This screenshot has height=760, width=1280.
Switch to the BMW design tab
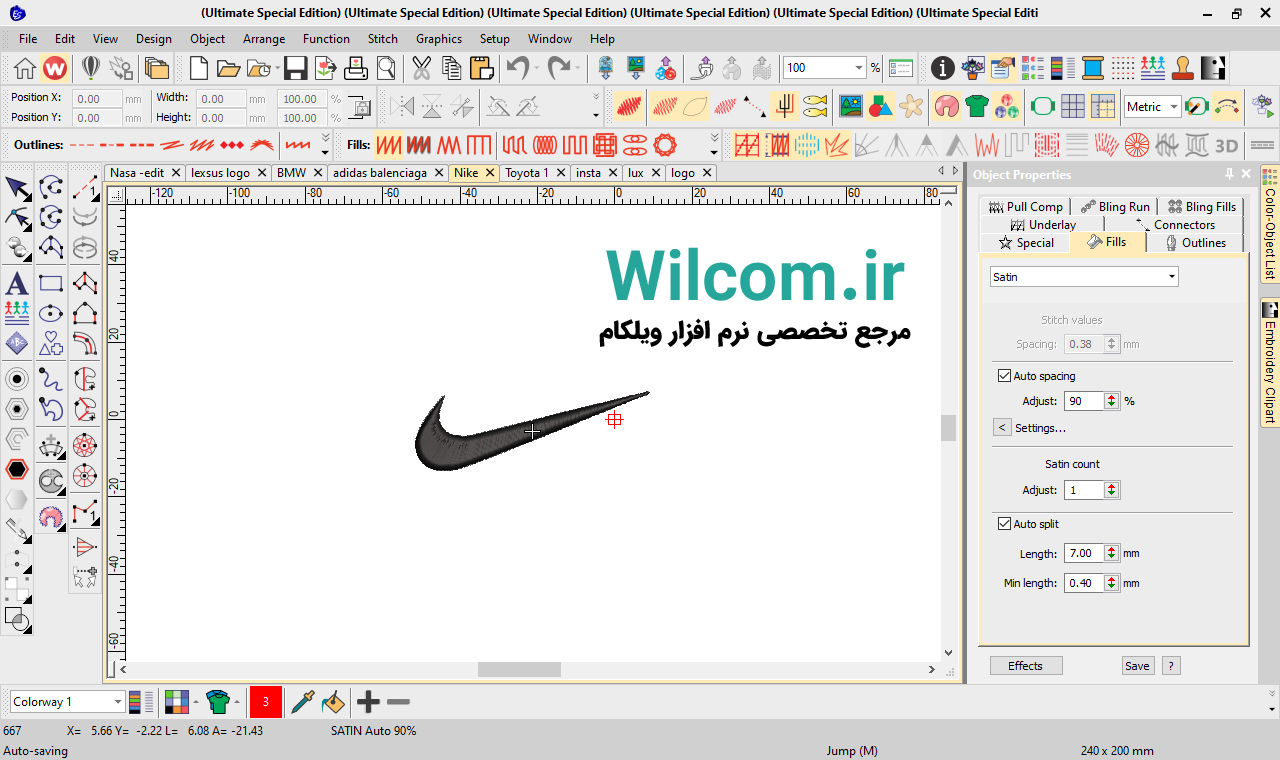click(x=292, y=173)
